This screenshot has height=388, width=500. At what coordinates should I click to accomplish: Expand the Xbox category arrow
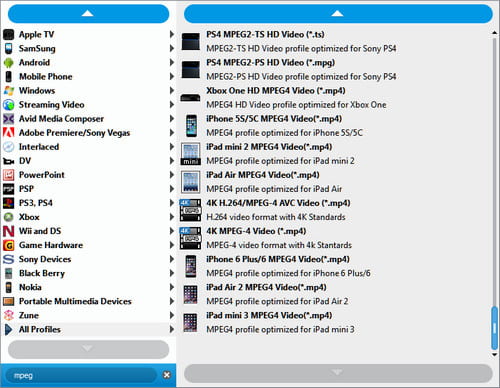172,217
